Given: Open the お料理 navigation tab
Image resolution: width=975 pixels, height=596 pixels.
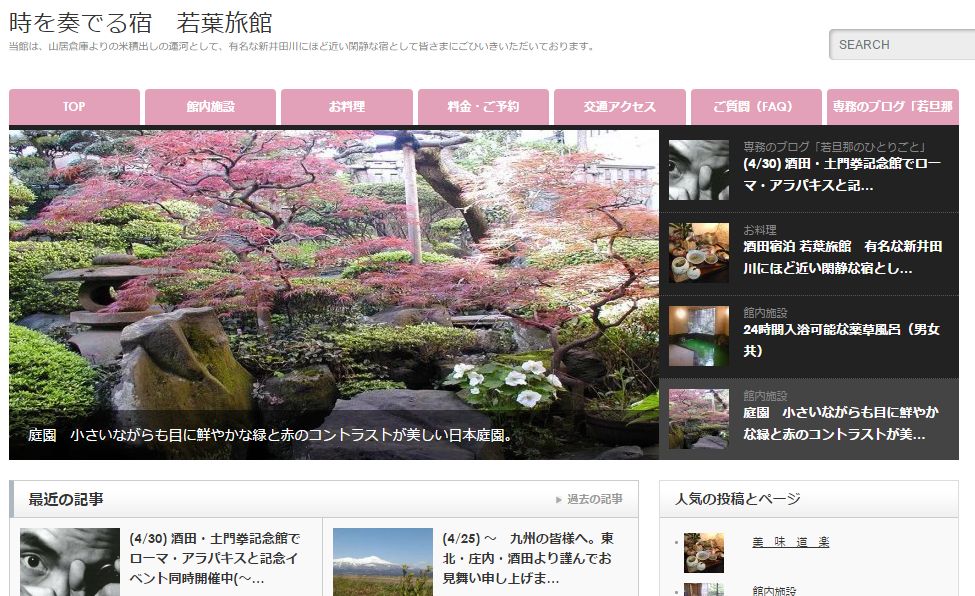Looking at the screenshot, I should click(x=347, y=107).
